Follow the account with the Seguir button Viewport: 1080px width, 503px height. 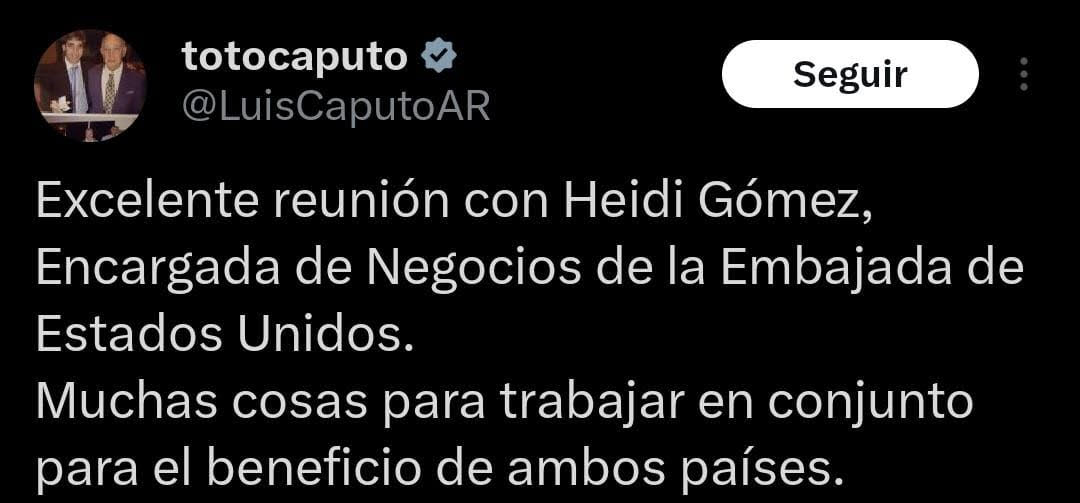850,74
